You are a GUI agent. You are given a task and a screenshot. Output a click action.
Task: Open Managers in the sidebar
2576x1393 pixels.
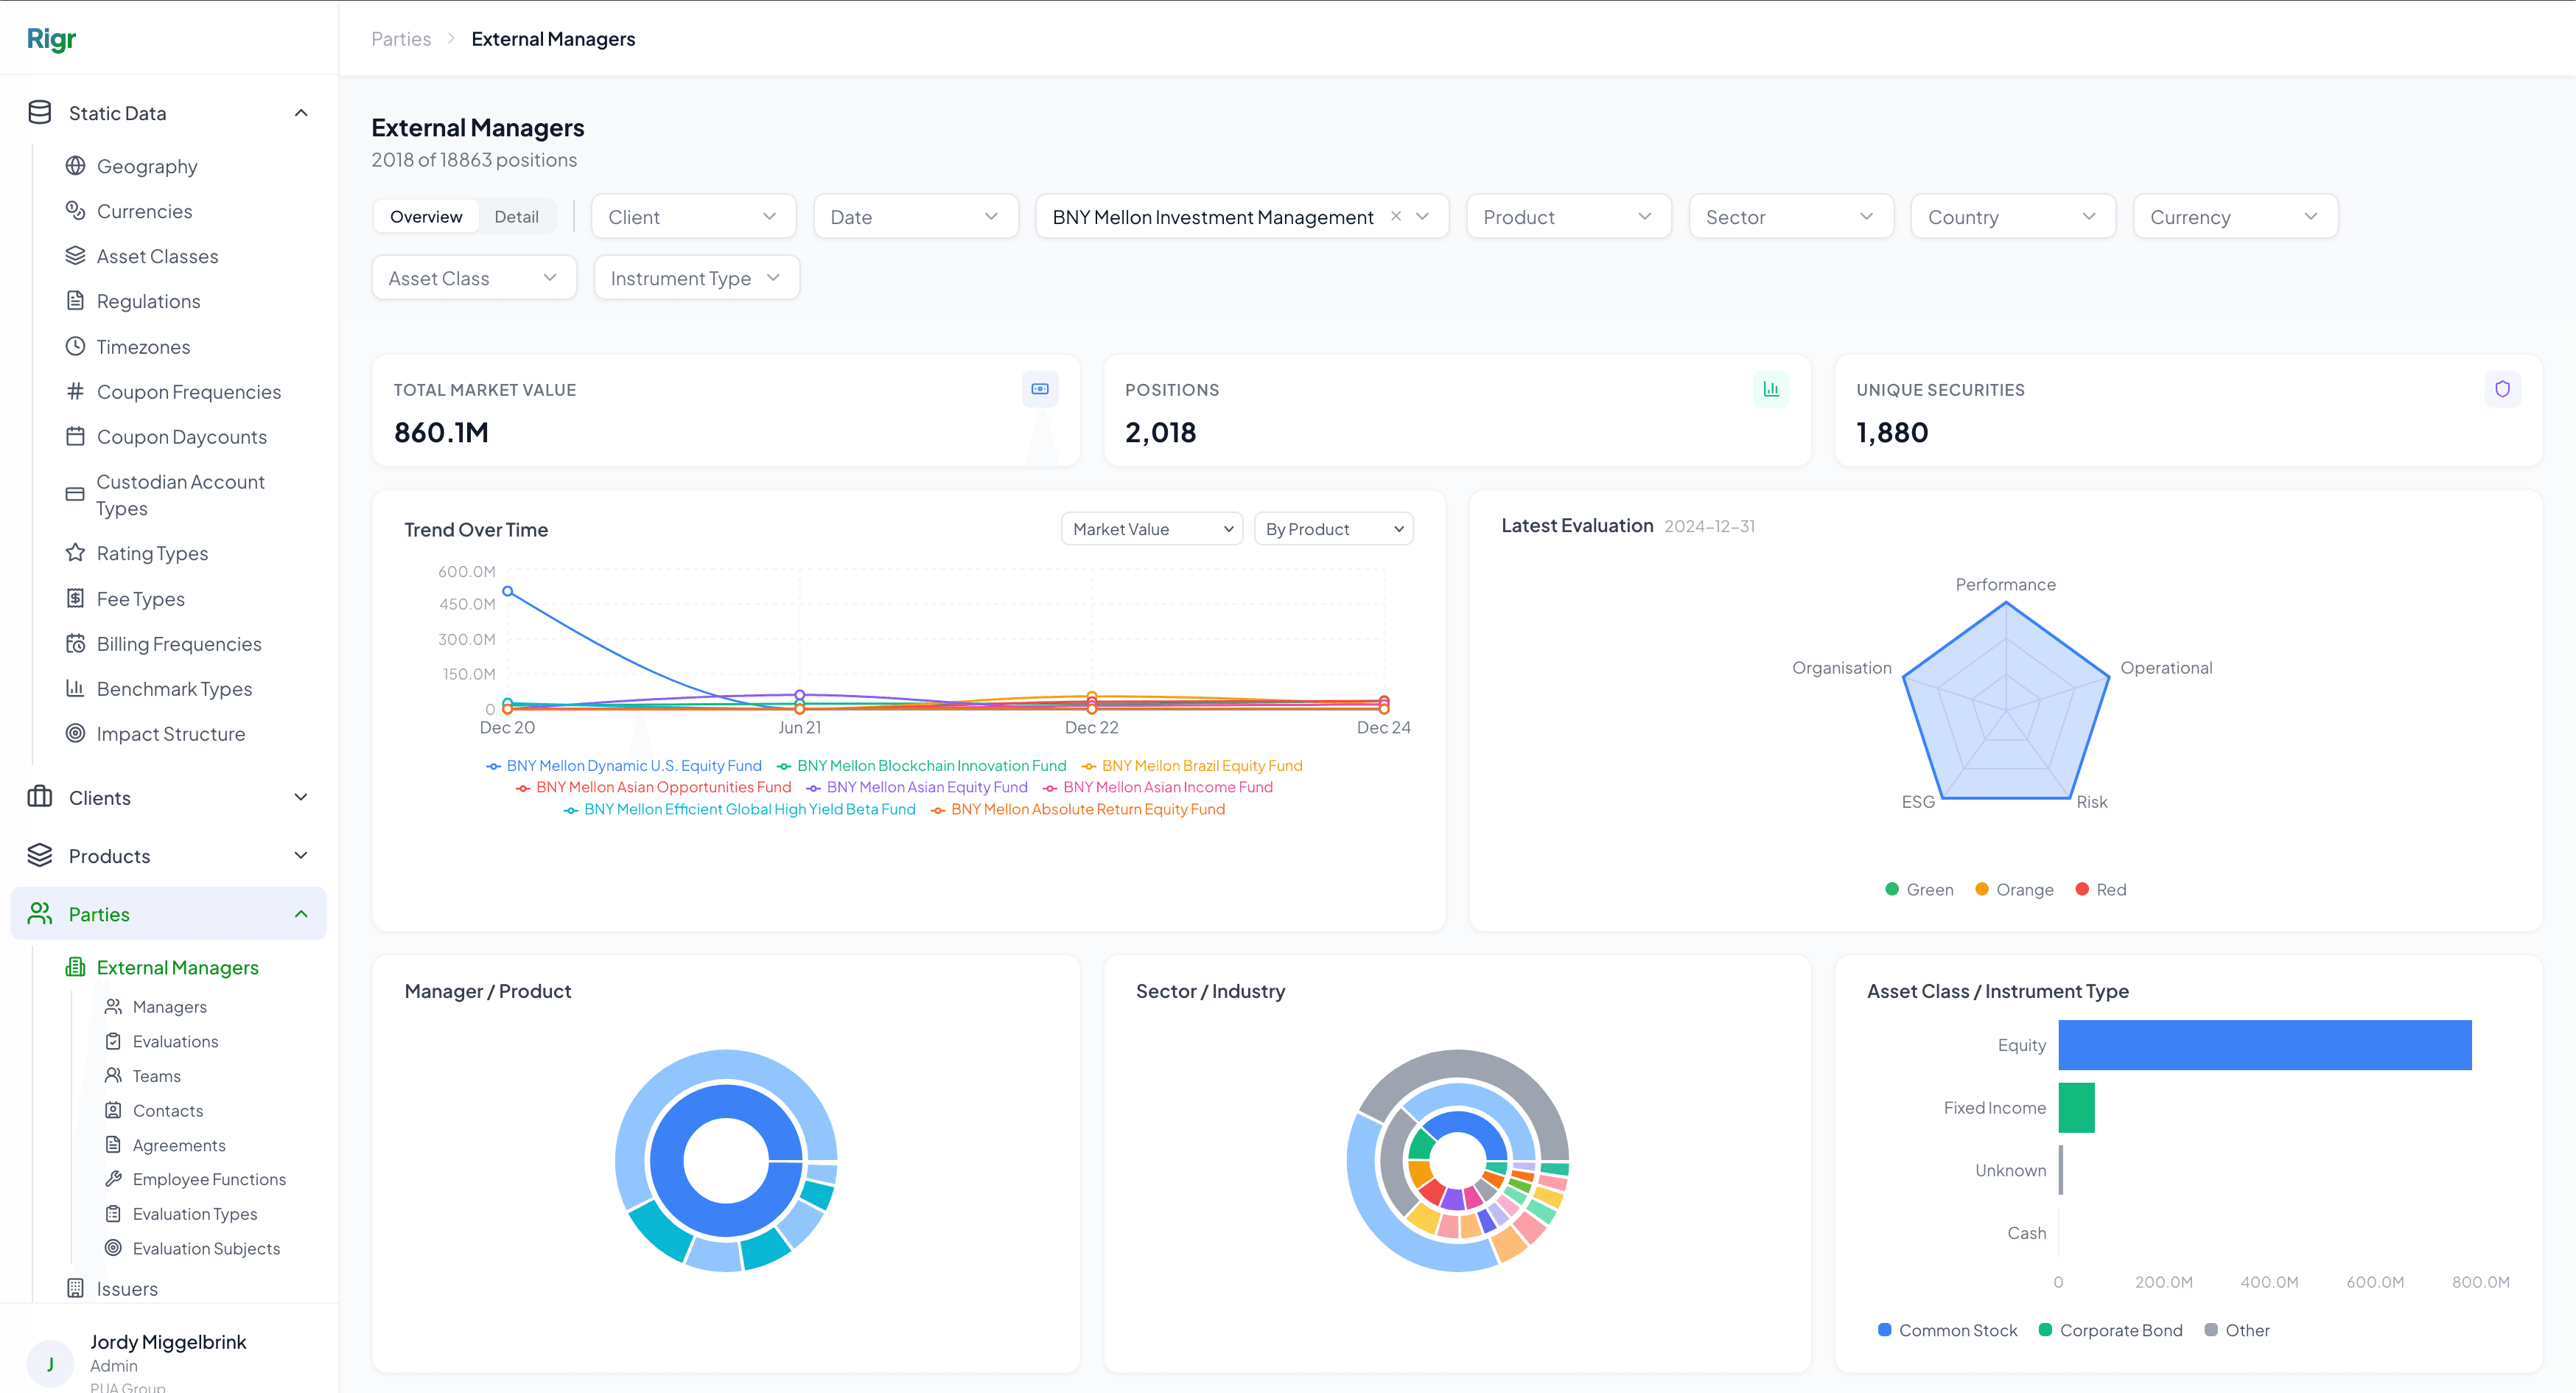(170, 1007)
